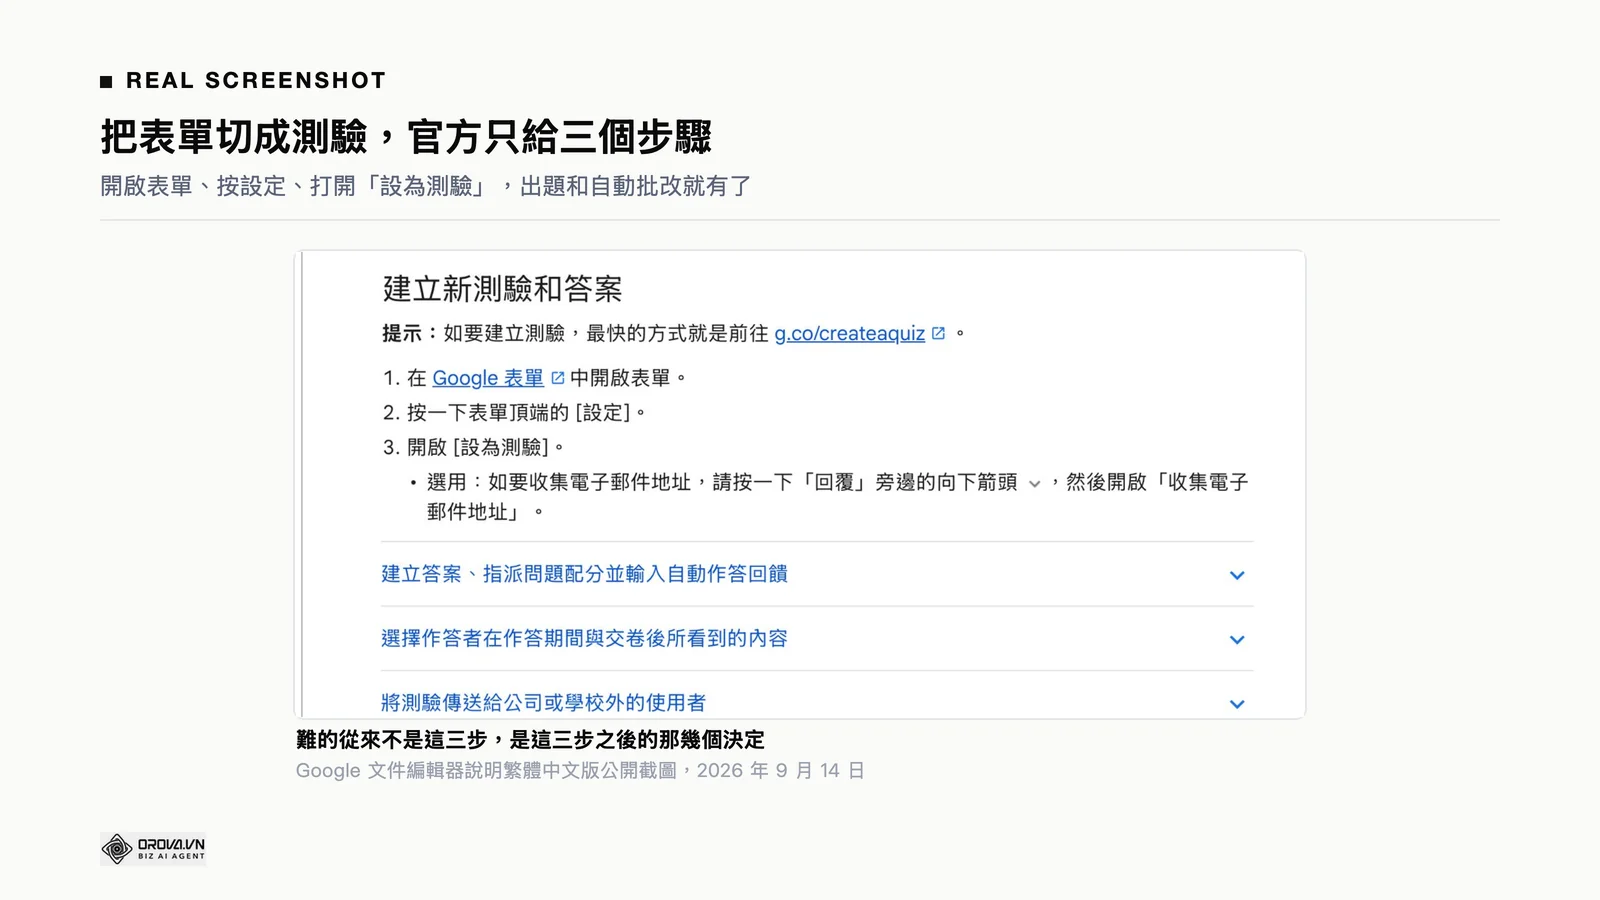Click heading 建立新測驗和答案
1600x900 pixels.
pos(502,289)
